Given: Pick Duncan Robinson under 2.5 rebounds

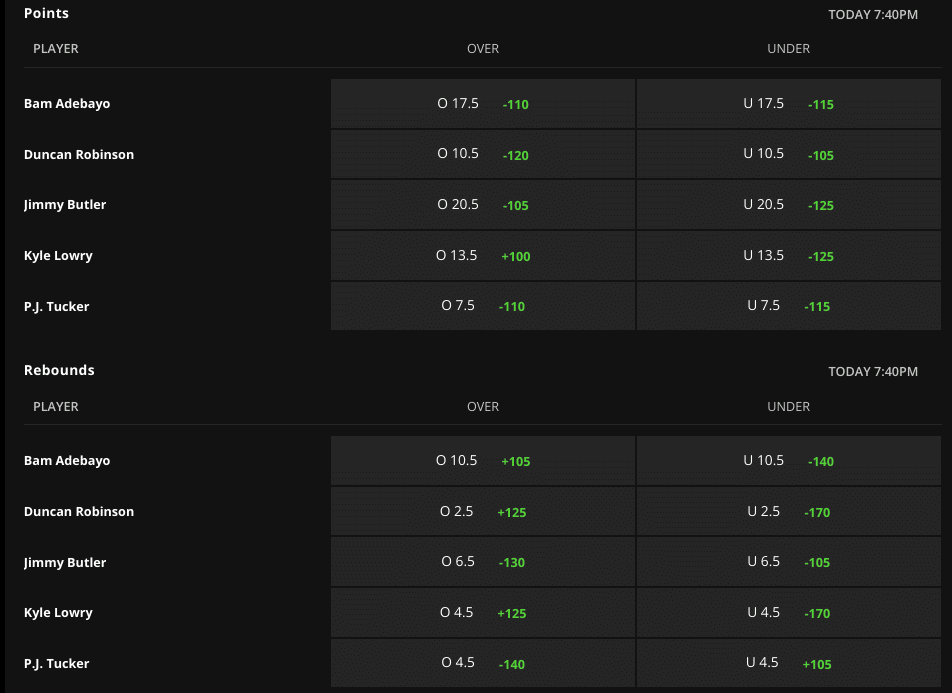Looking at the screenshot, I should pos(788,512).
